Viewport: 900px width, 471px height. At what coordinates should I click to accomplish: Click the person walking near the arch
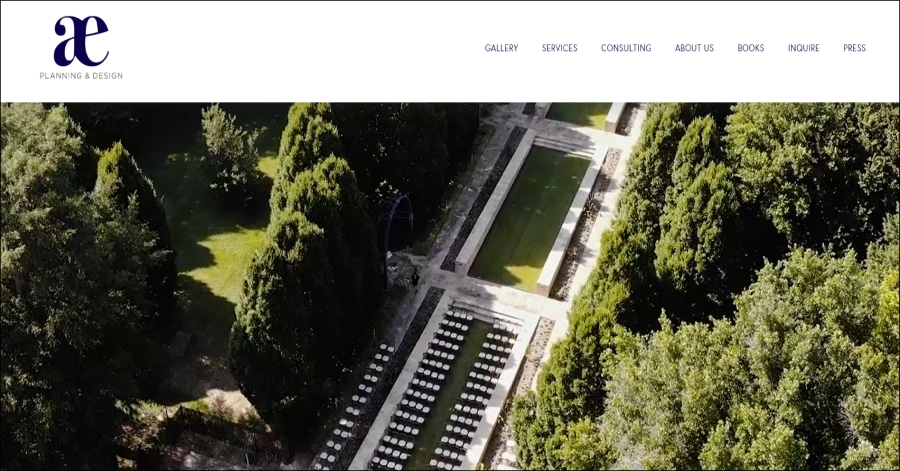tap(415, 279)
